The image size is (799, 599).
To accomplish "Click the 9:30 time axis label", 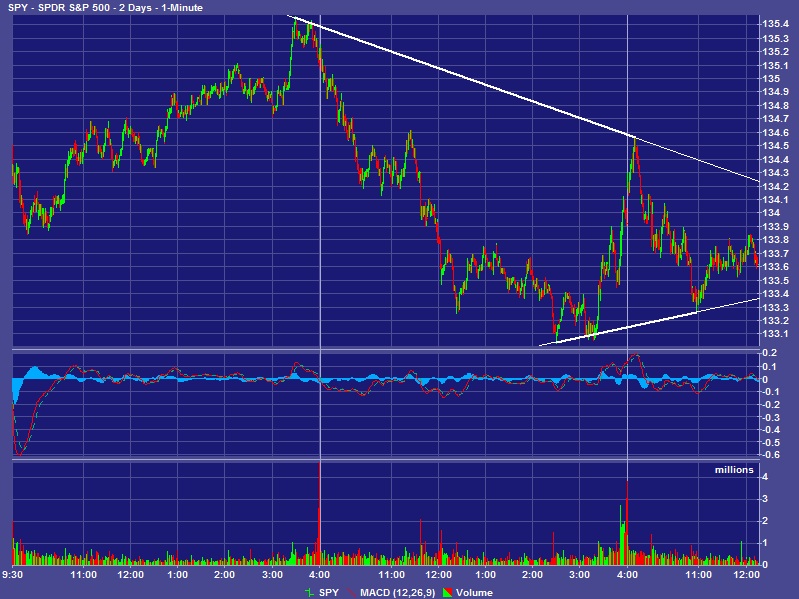I will click(x=12, y=575).
